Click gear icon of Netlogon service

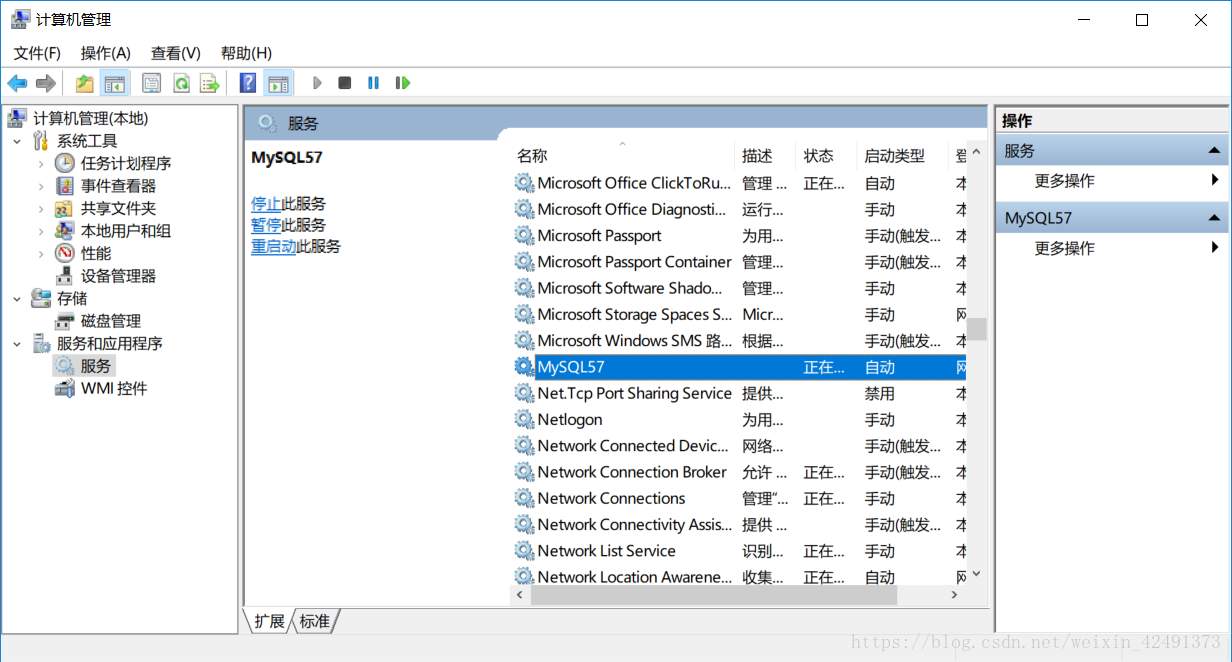coord(524,420)
